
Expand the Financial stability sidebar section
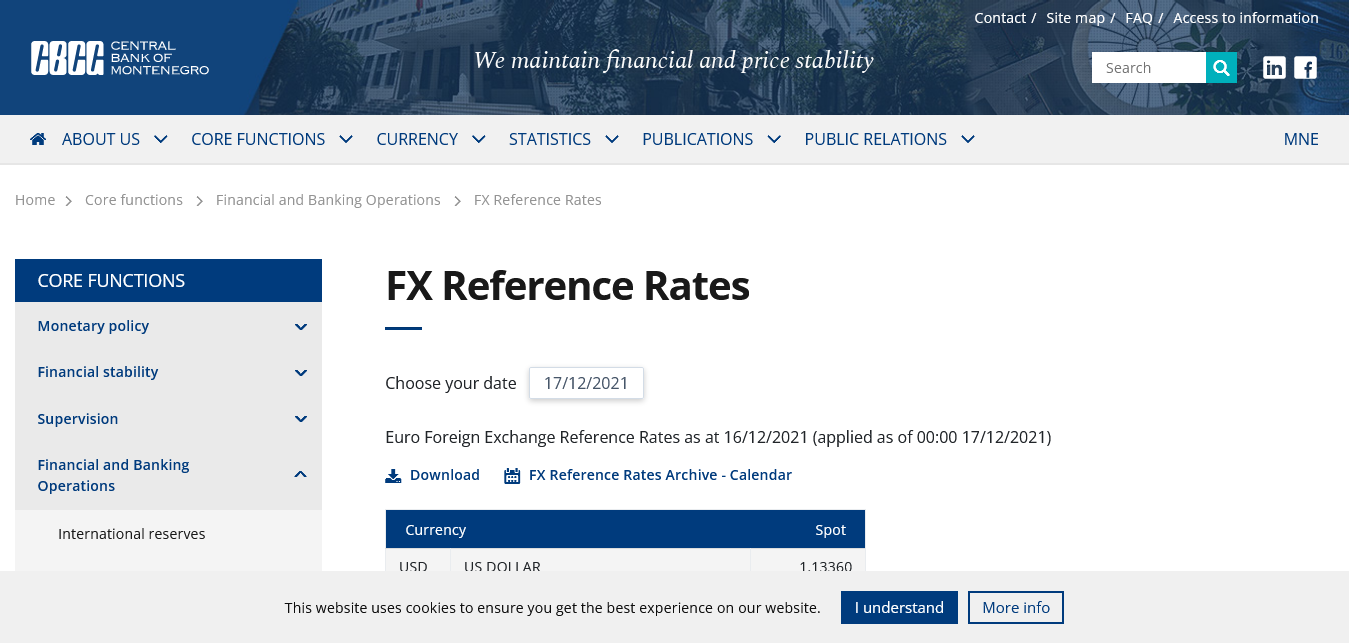pyautogui.click(x=301, y=373)
